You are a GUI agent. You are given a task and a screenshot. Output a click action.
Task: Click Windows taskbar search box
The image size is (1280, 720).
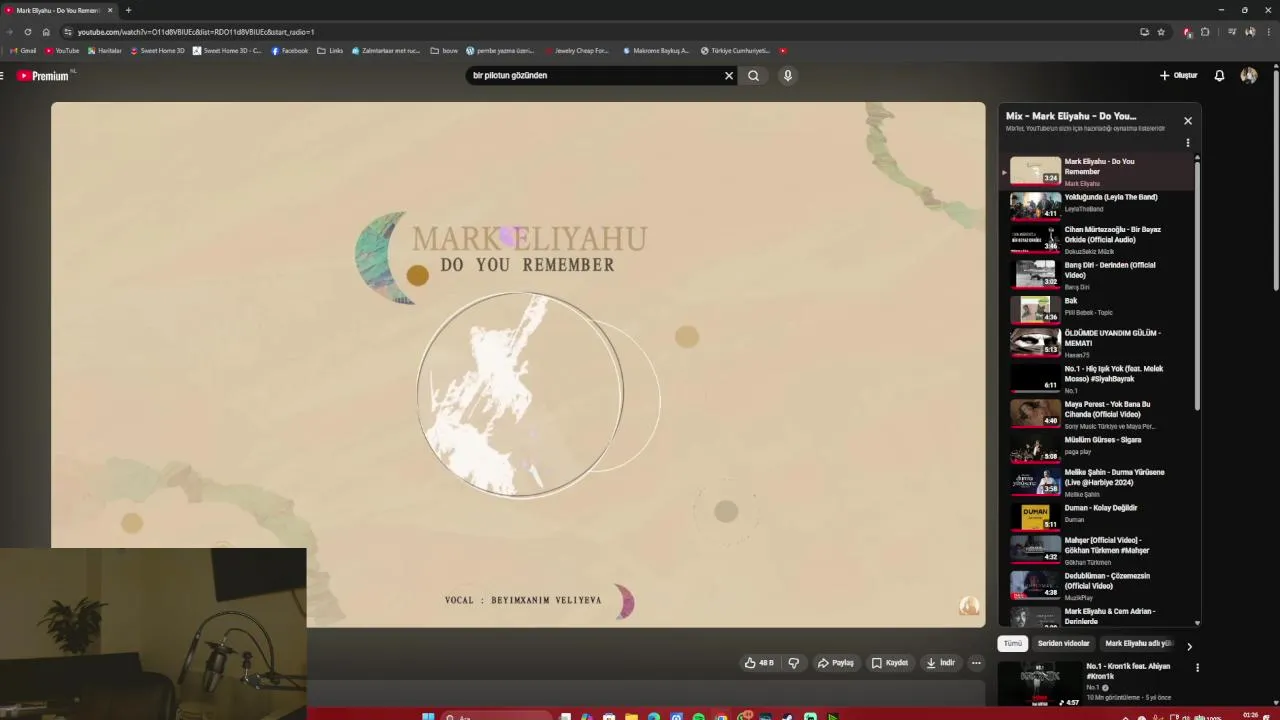497,717
